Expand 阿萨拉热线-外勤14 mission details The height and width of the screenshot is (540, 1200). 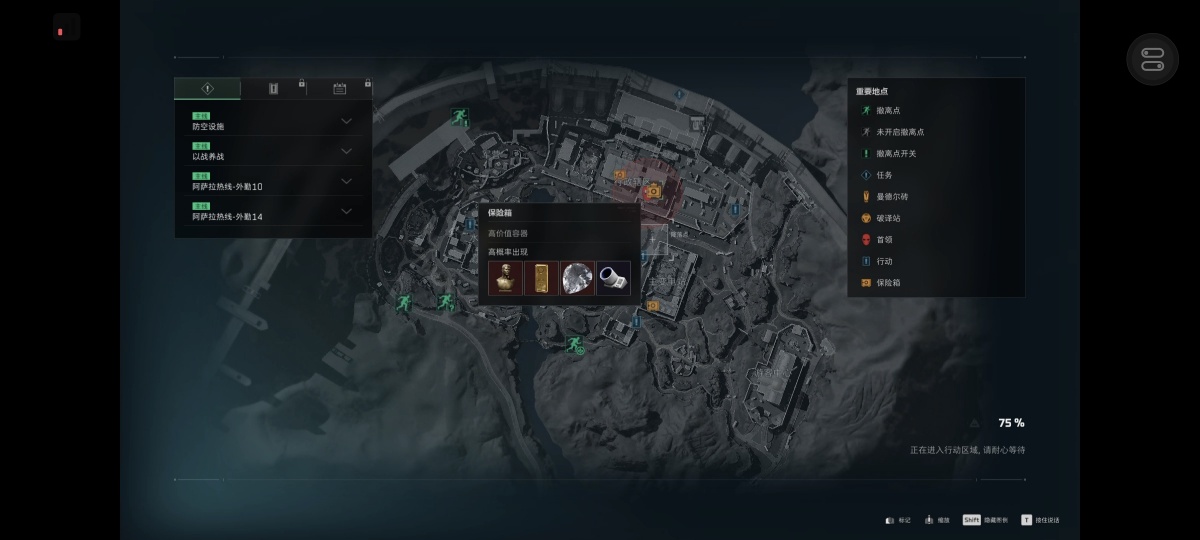[x=271, y=211]
